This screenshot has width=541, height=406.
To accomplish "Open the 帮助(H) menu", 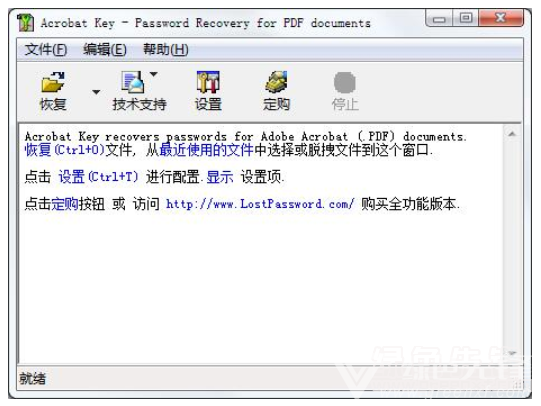I will 166,50.
